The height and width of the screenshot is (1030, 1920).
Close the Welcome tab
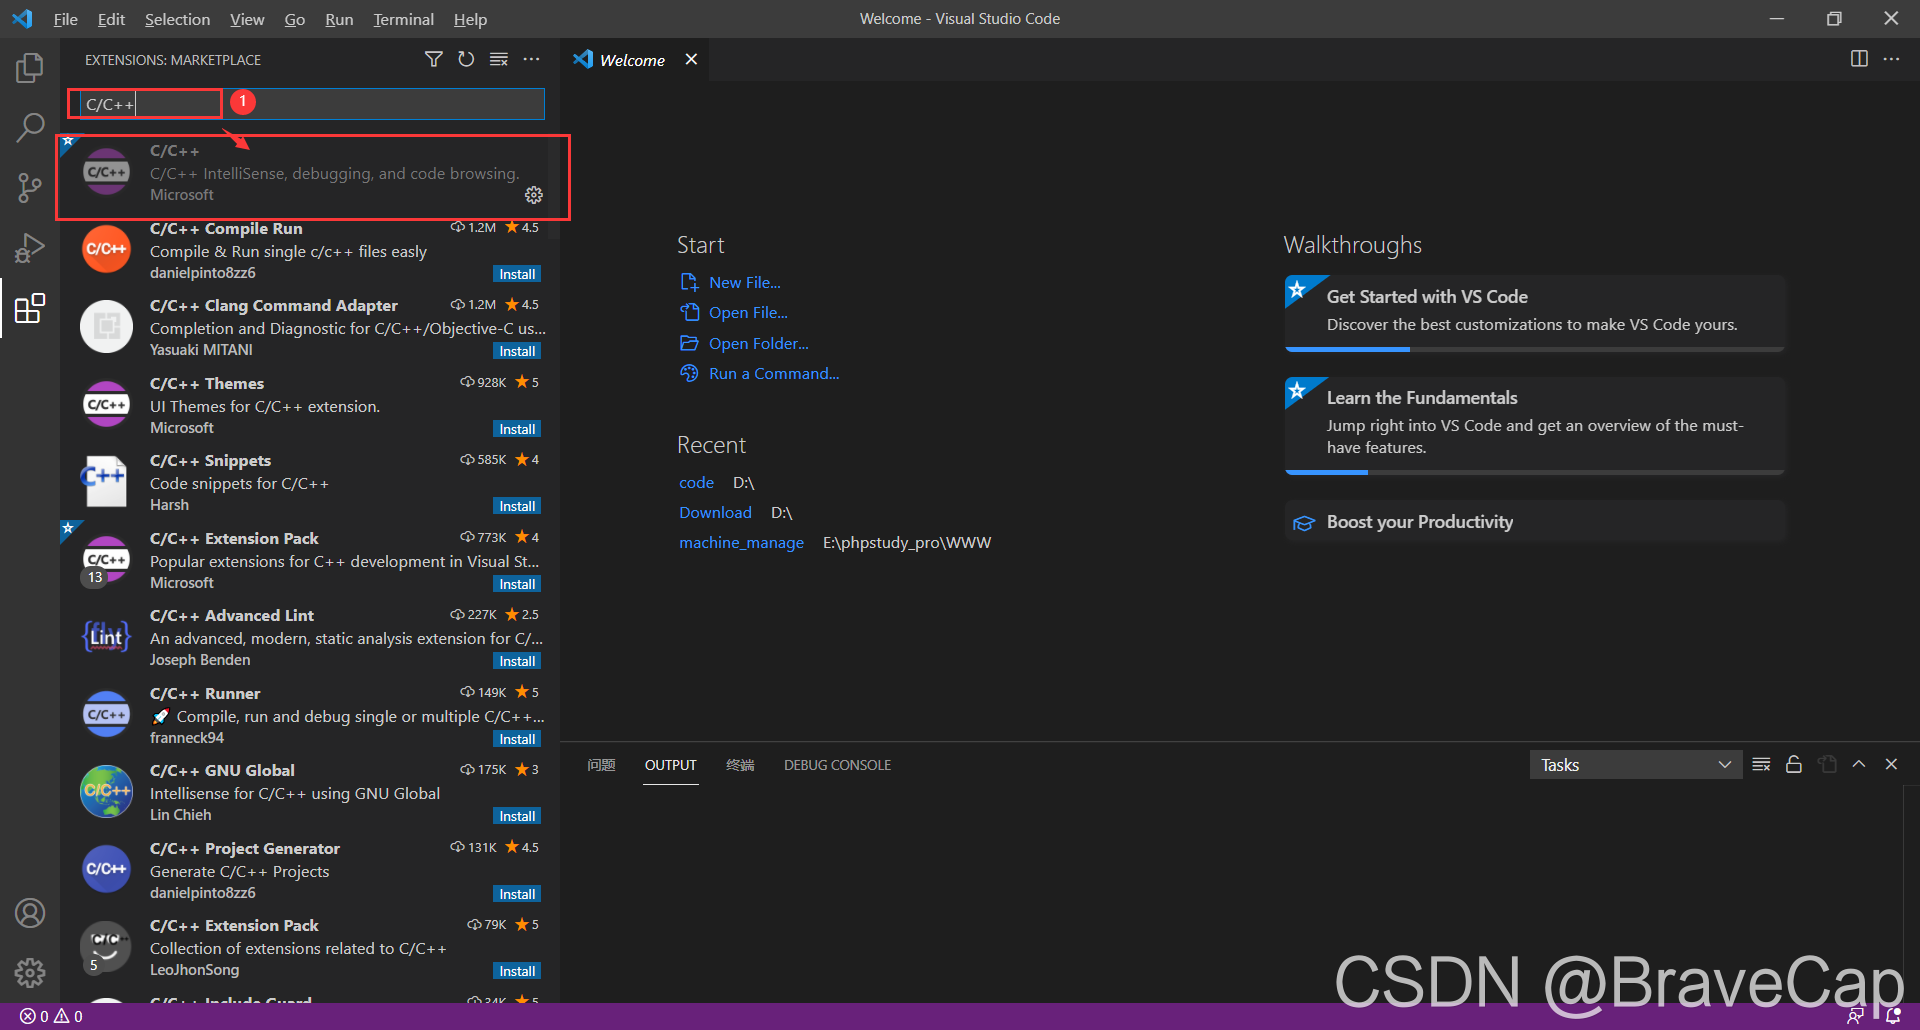tap(691, 60)
